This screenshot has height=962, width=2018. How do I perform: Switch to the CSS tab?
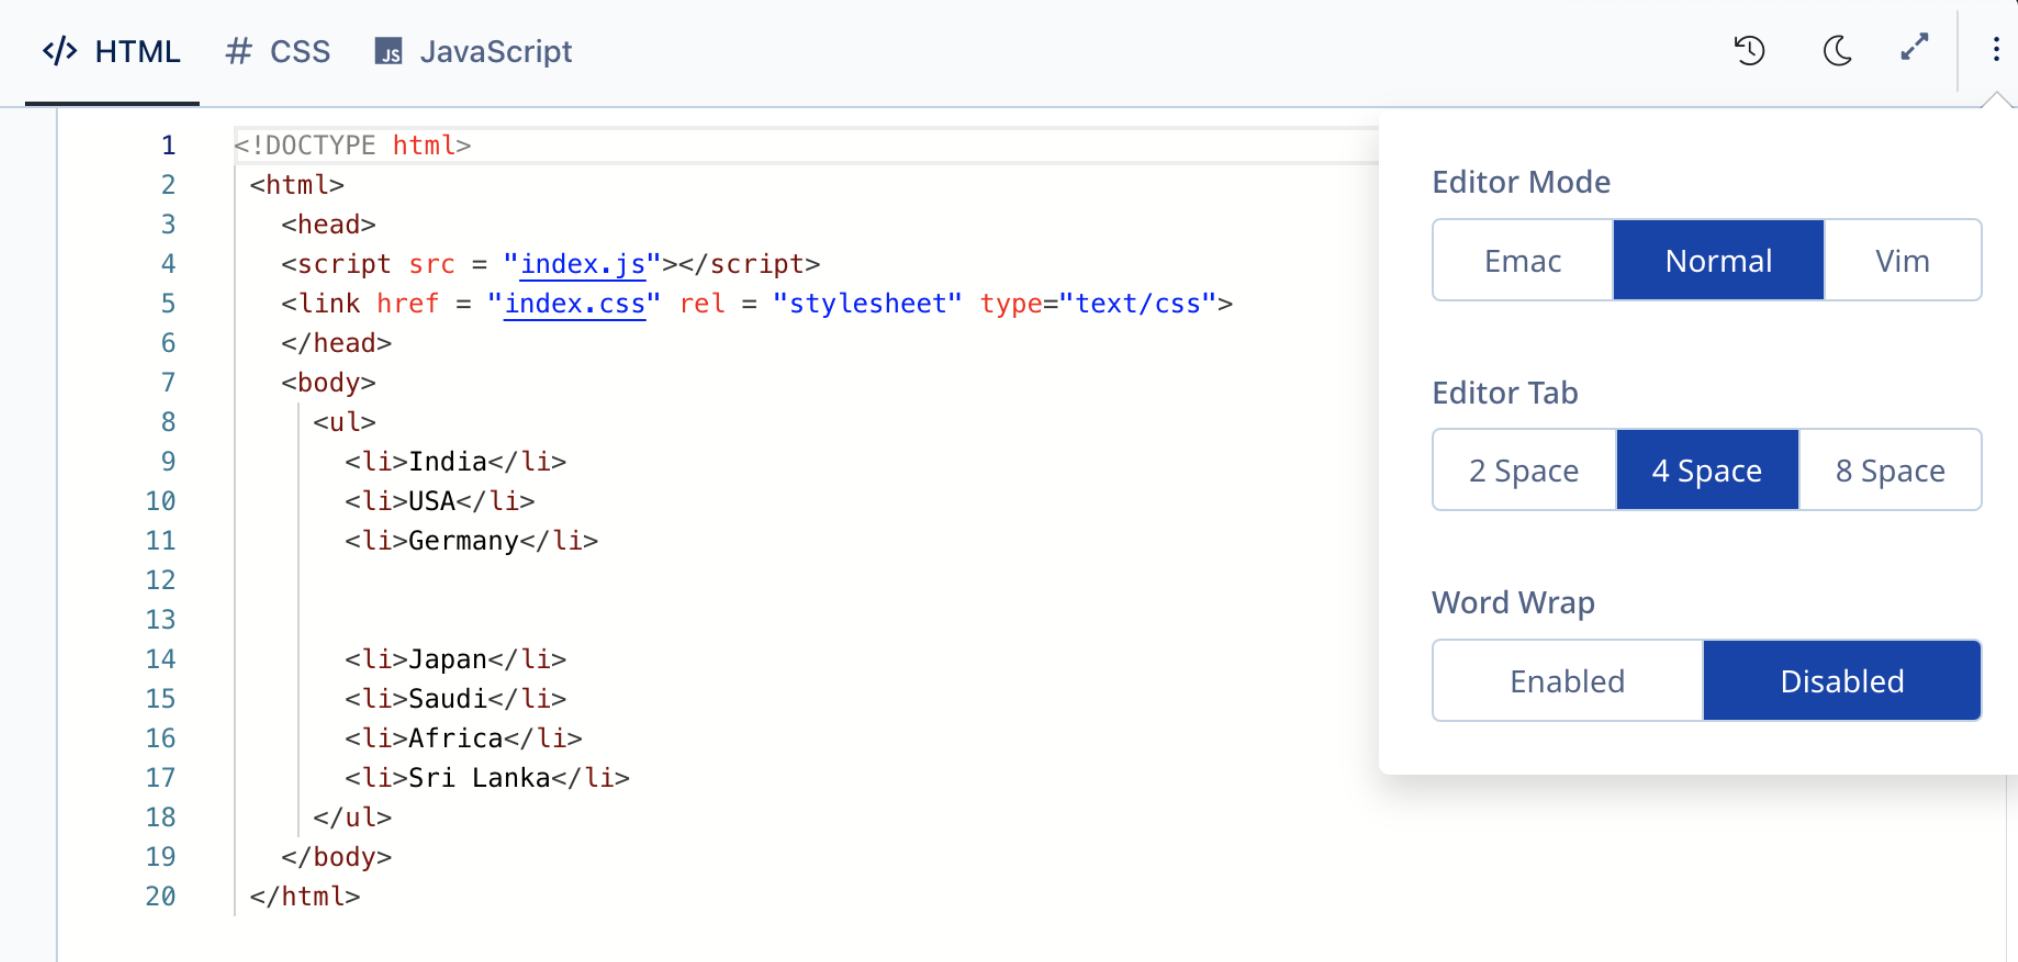point(278,51)
